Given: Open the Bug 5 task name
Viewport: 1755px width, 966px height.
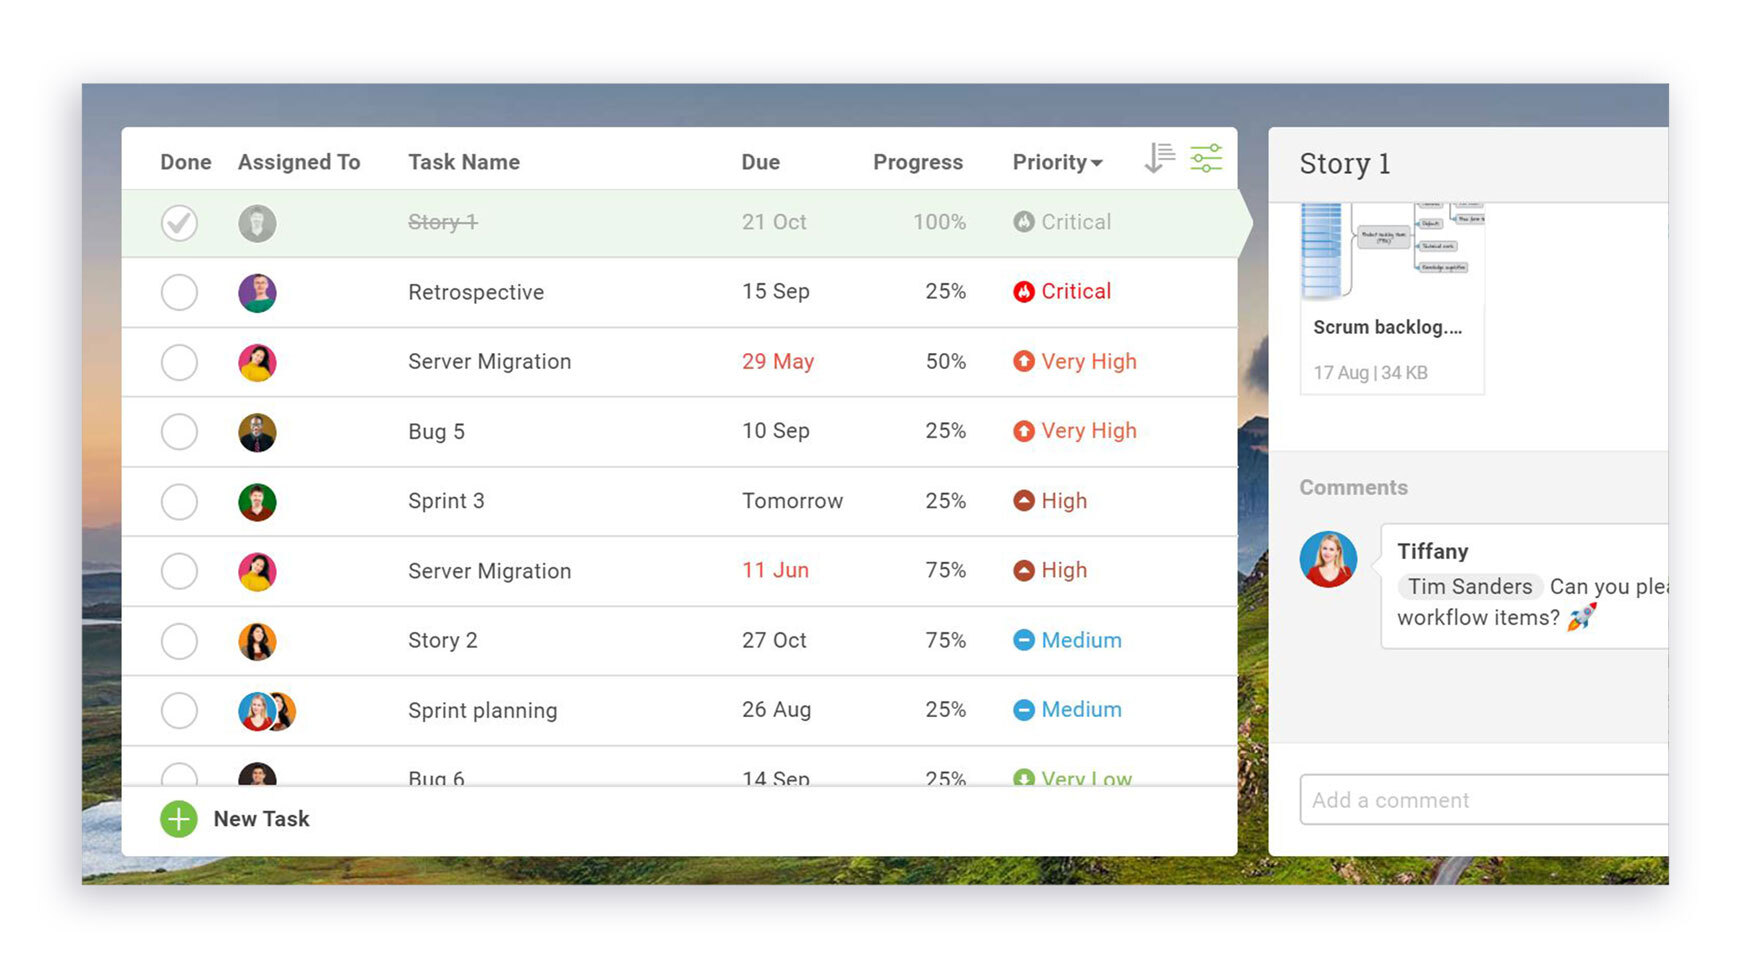Looking at the screenshot, I should click(x=436, y=431).
